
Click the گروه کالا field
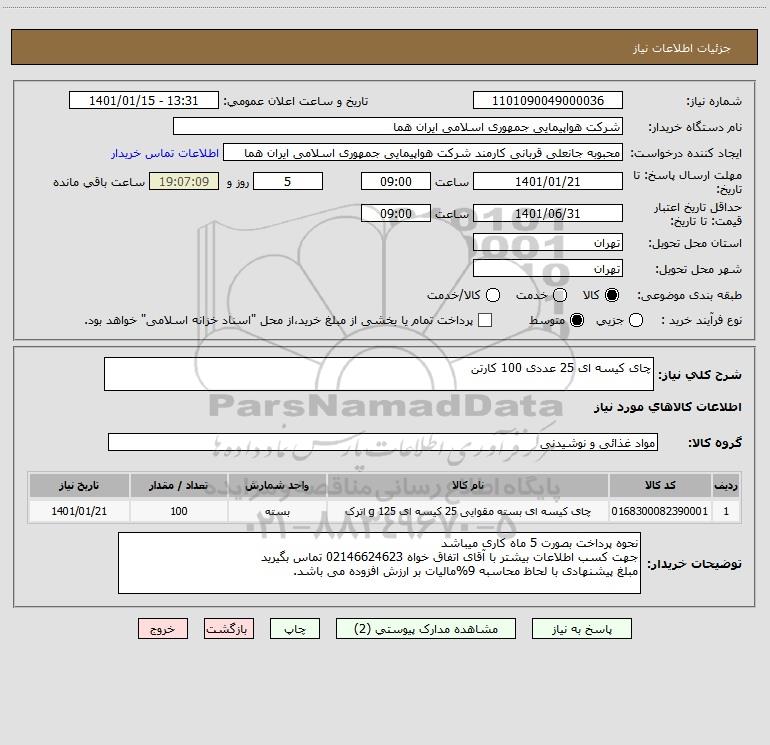pyautogui.click(x=383, y=442)
